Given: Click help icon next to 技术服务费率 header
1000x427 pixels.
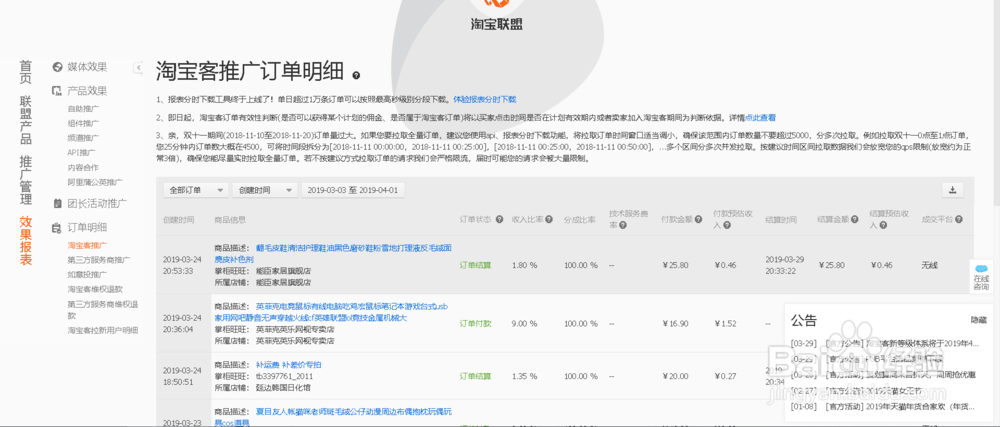Looking at the screenshot, I should (x=622, y=224).
